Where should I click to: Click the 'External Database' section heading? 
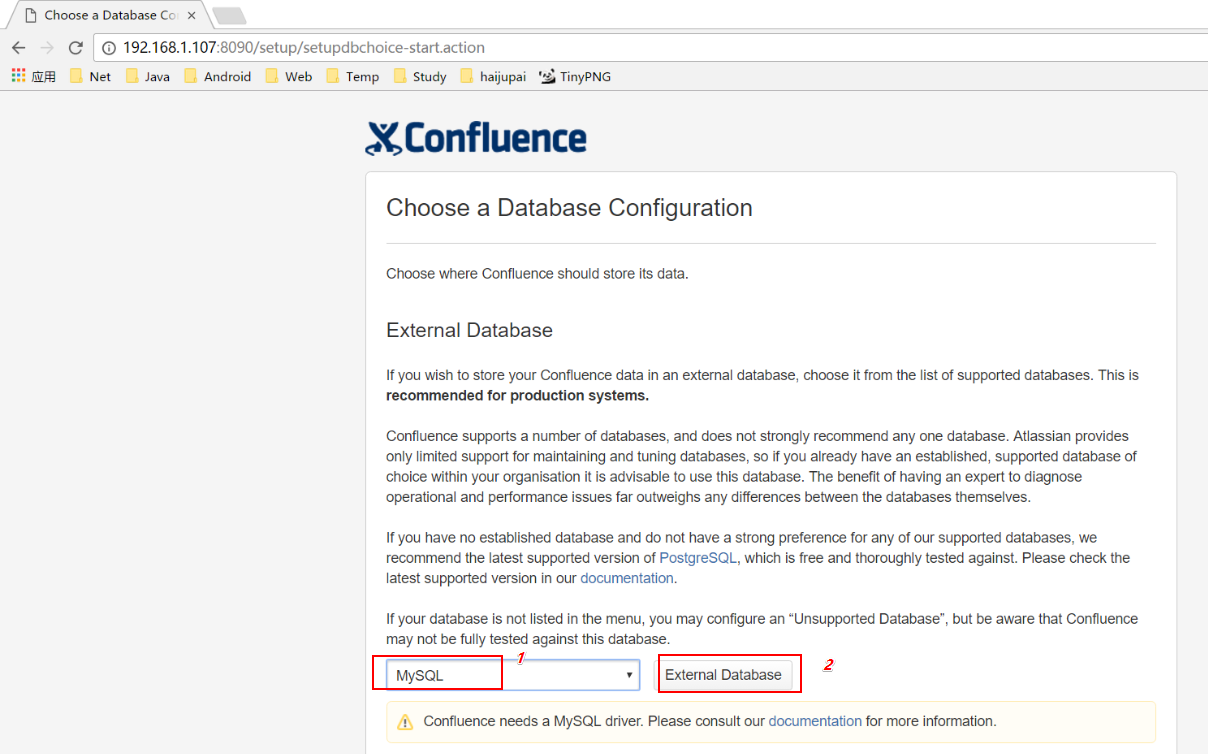point(469,330)
